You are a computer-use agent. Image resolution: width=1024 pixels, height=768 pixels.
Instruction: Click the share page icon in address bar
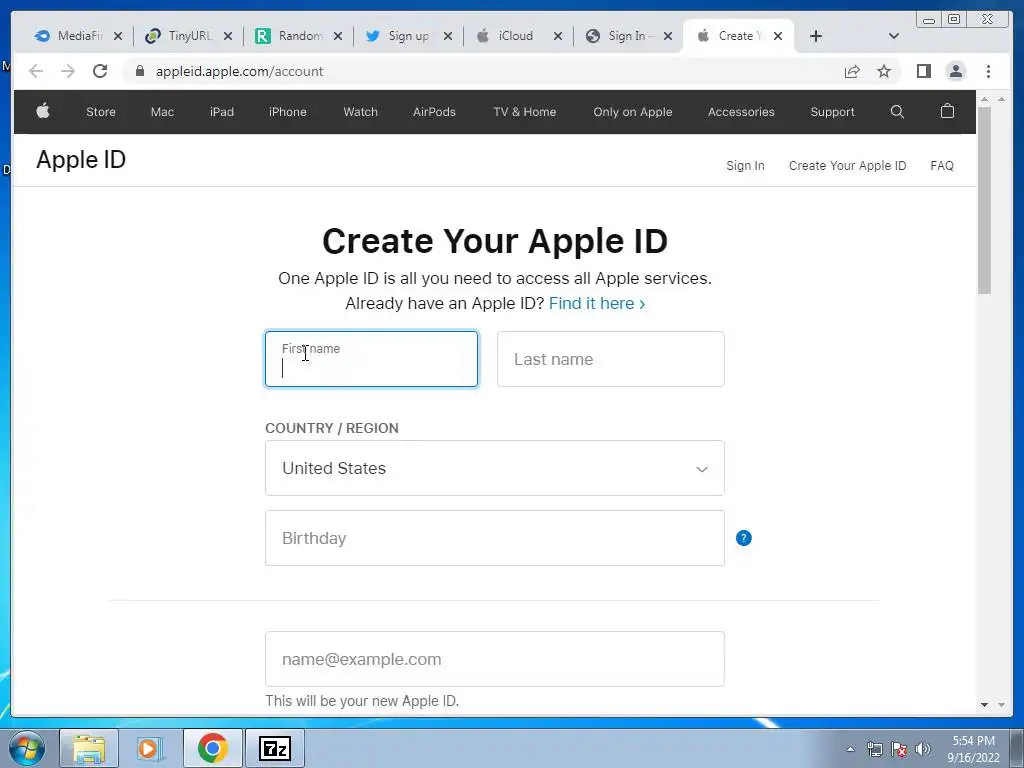click(852, 71)
